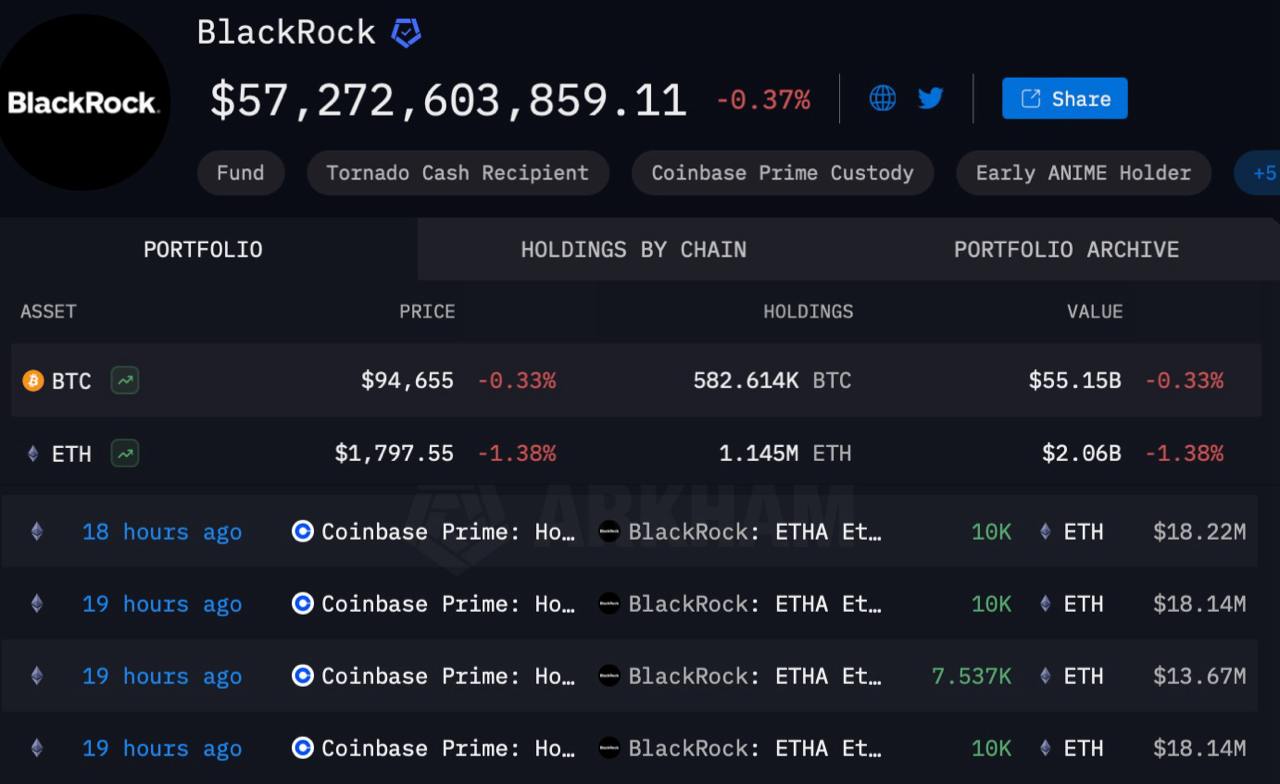
Task: Open the Twitter bird icon
Action: (931, 98)
